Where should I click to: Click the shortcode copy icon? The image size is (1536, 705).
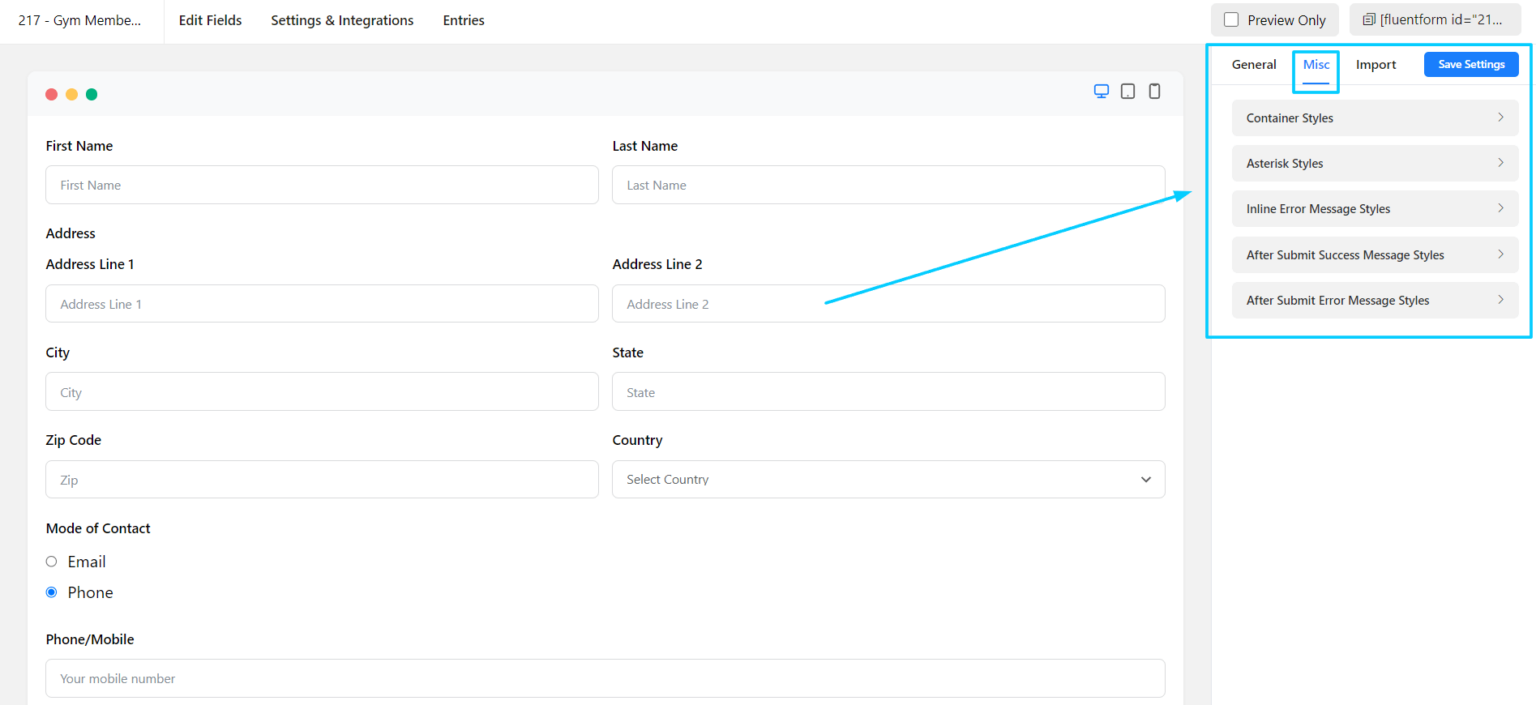click(x=1369, y=20)
